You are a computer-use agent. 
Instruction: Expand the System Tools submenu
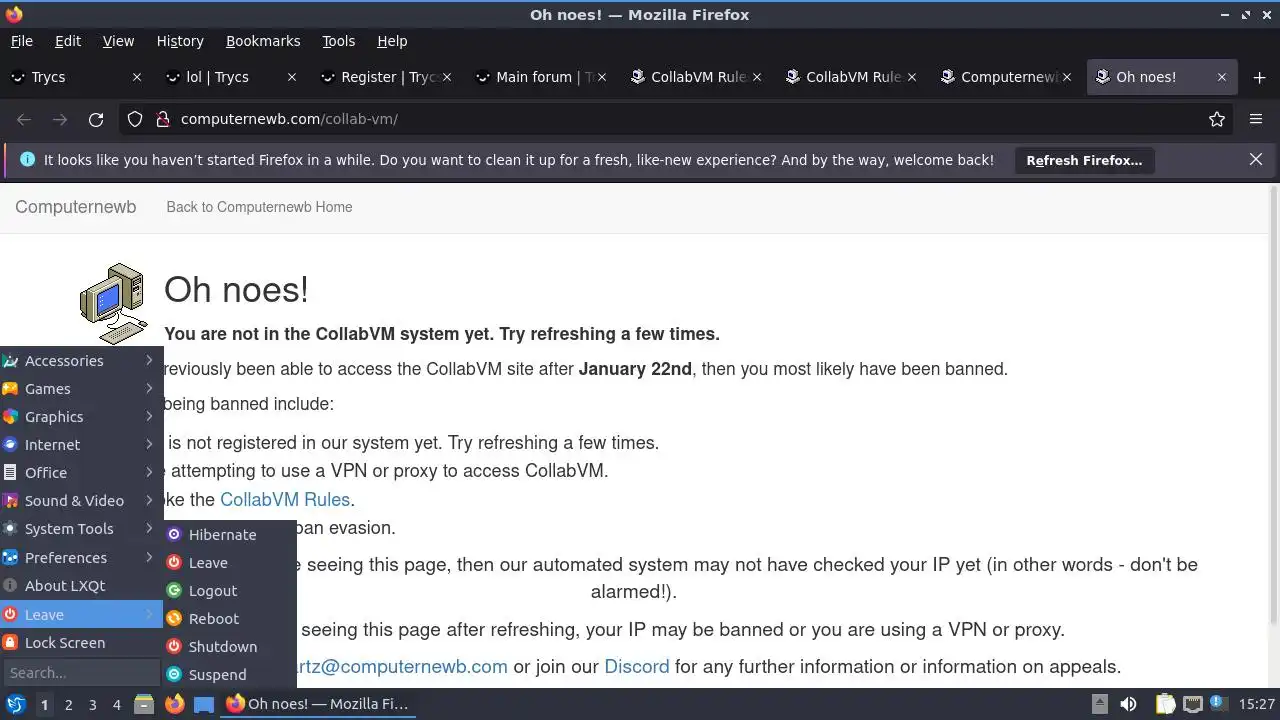(81, 529)
